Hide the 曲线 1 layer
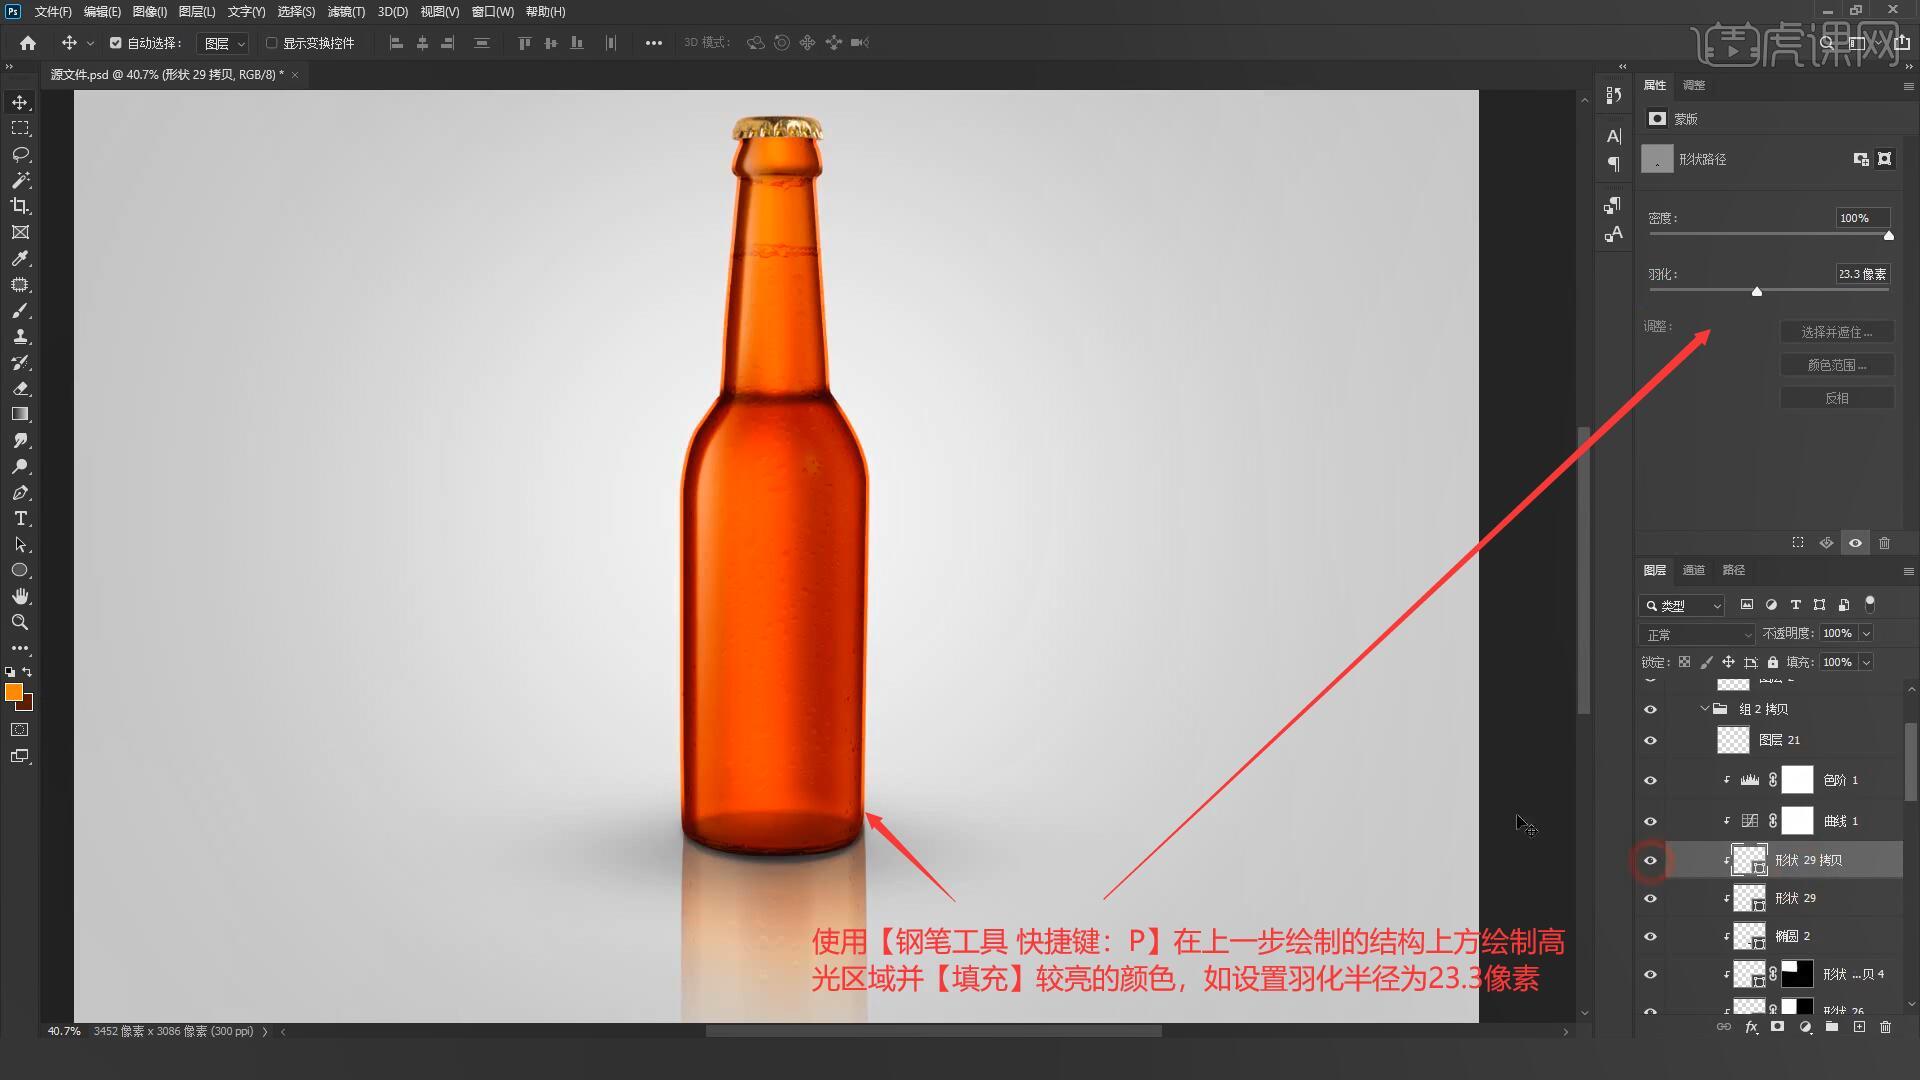Viewport: 1920px width, 1080px height. click(1651, 821)
